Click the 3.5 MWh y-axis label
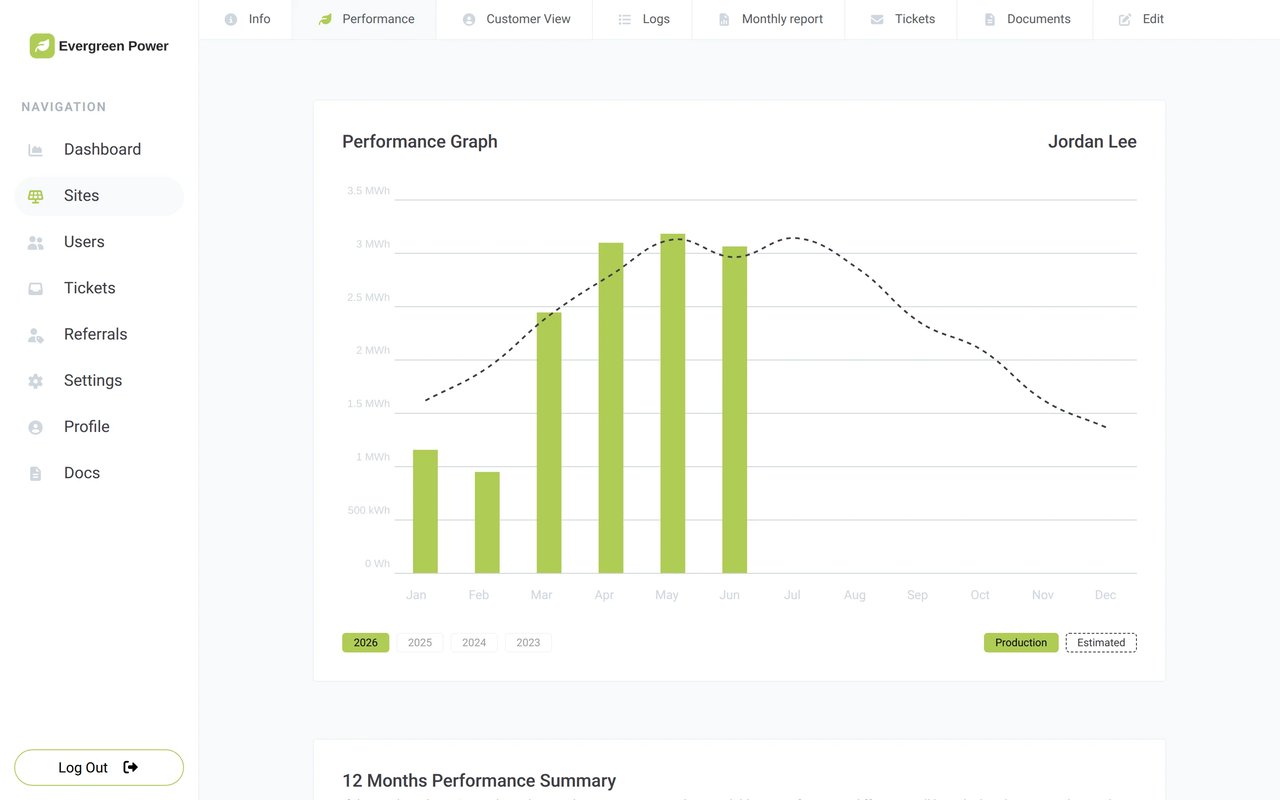 (369, 191)
